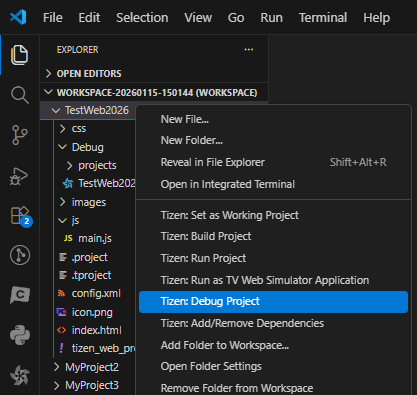Collapse the Debug folder

(x=63, y=147)
